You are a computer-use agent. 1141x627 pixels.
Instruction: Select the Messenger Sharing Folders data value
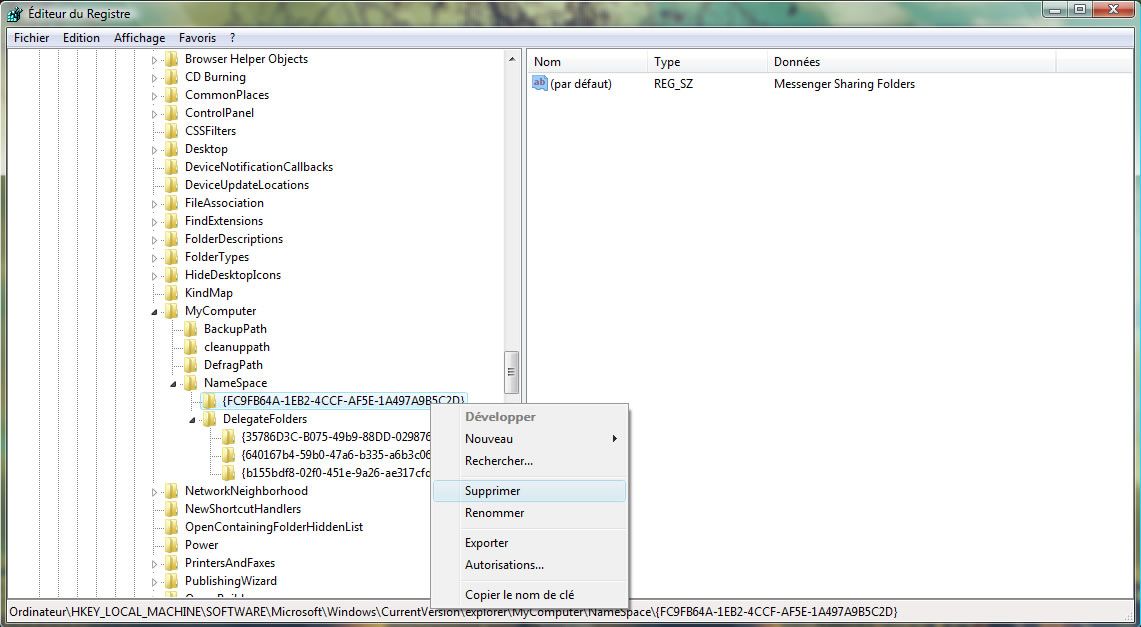(x=844, y=84)
